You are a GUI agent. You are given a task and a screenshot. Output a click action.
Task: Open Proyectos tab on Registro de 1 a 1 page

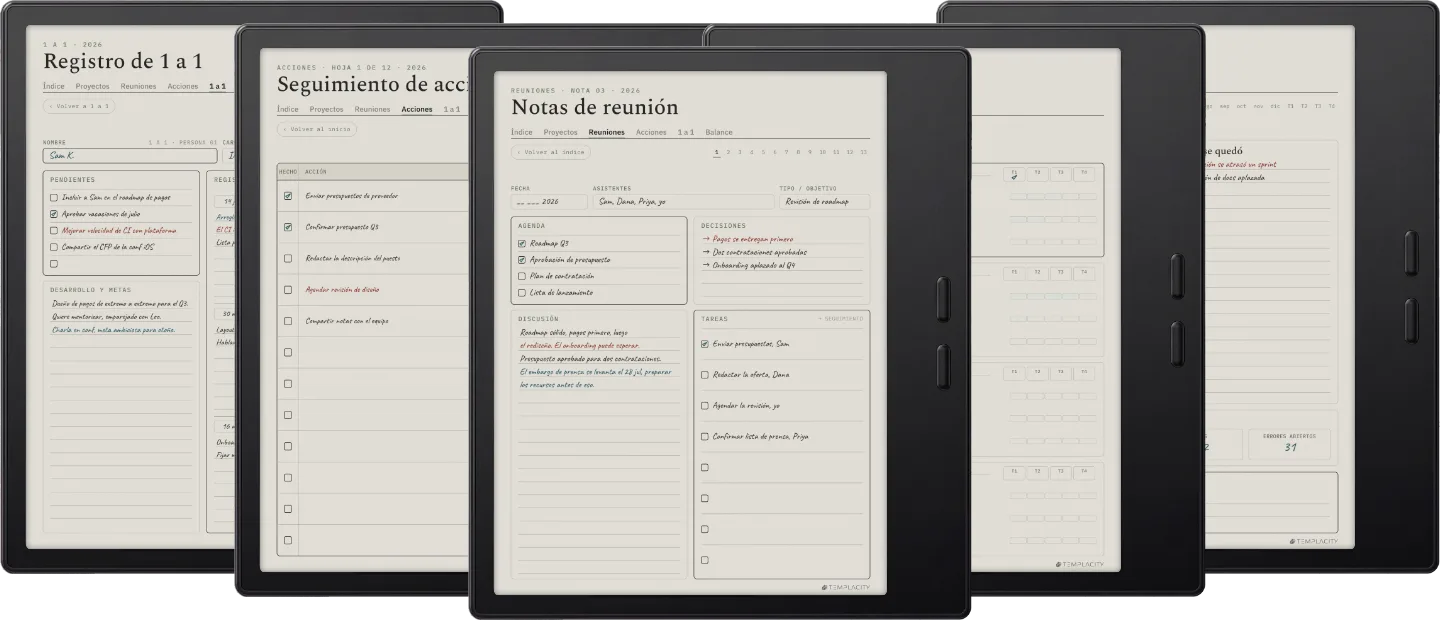click(x=92, y=86)
